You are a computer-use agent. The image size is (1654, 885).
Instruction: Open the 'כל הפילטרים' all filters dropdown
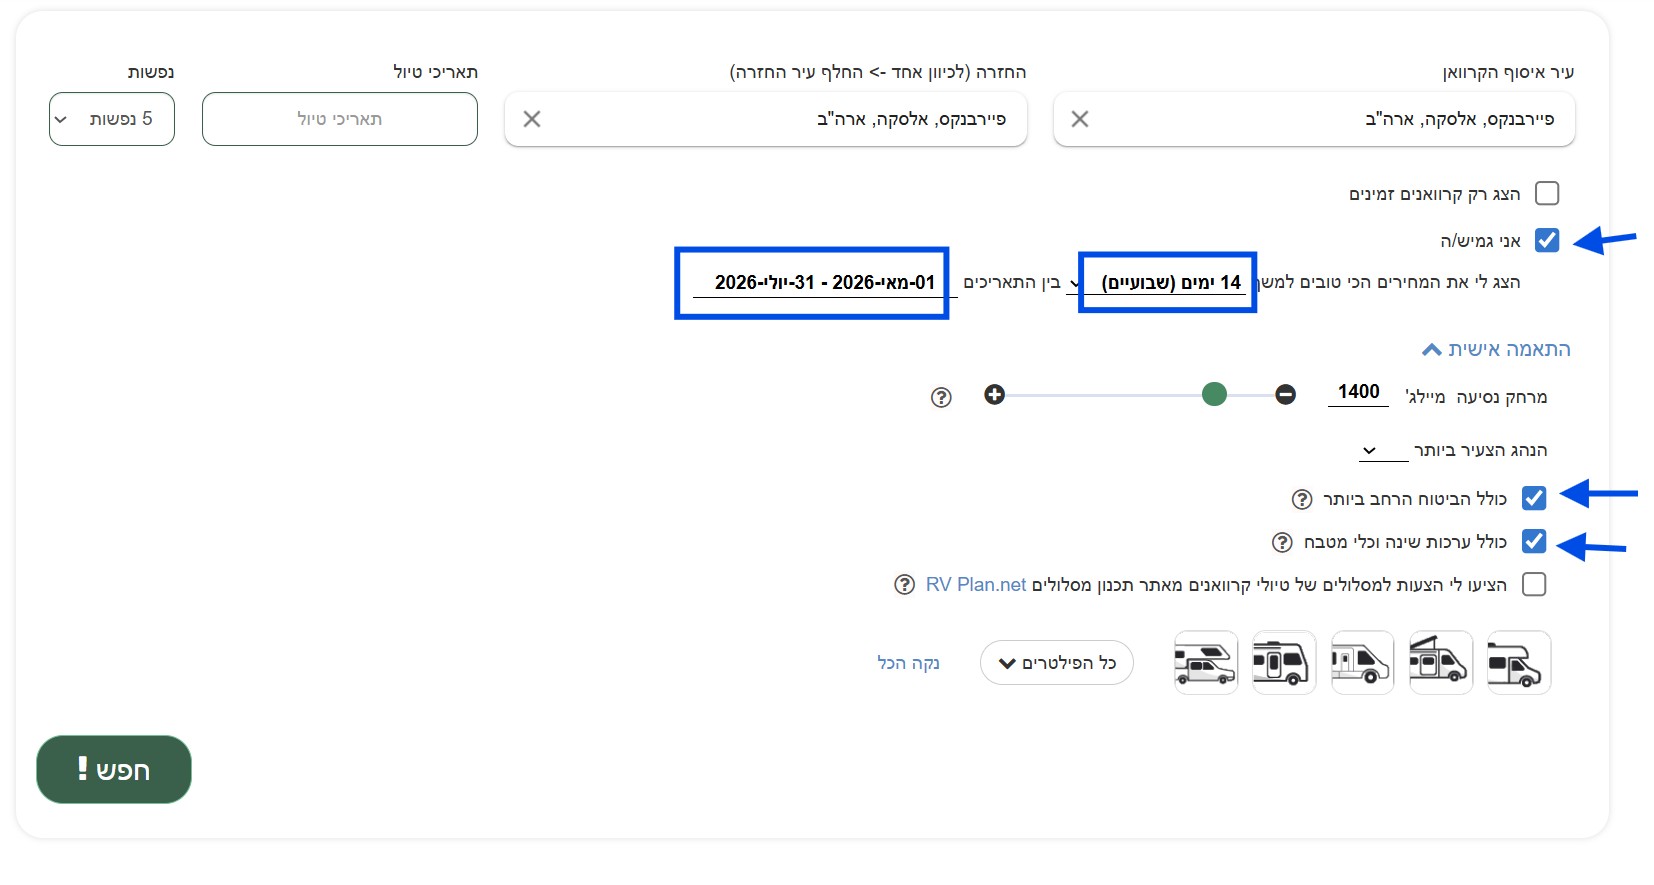pyautogui.click(x=1057, y=663)
